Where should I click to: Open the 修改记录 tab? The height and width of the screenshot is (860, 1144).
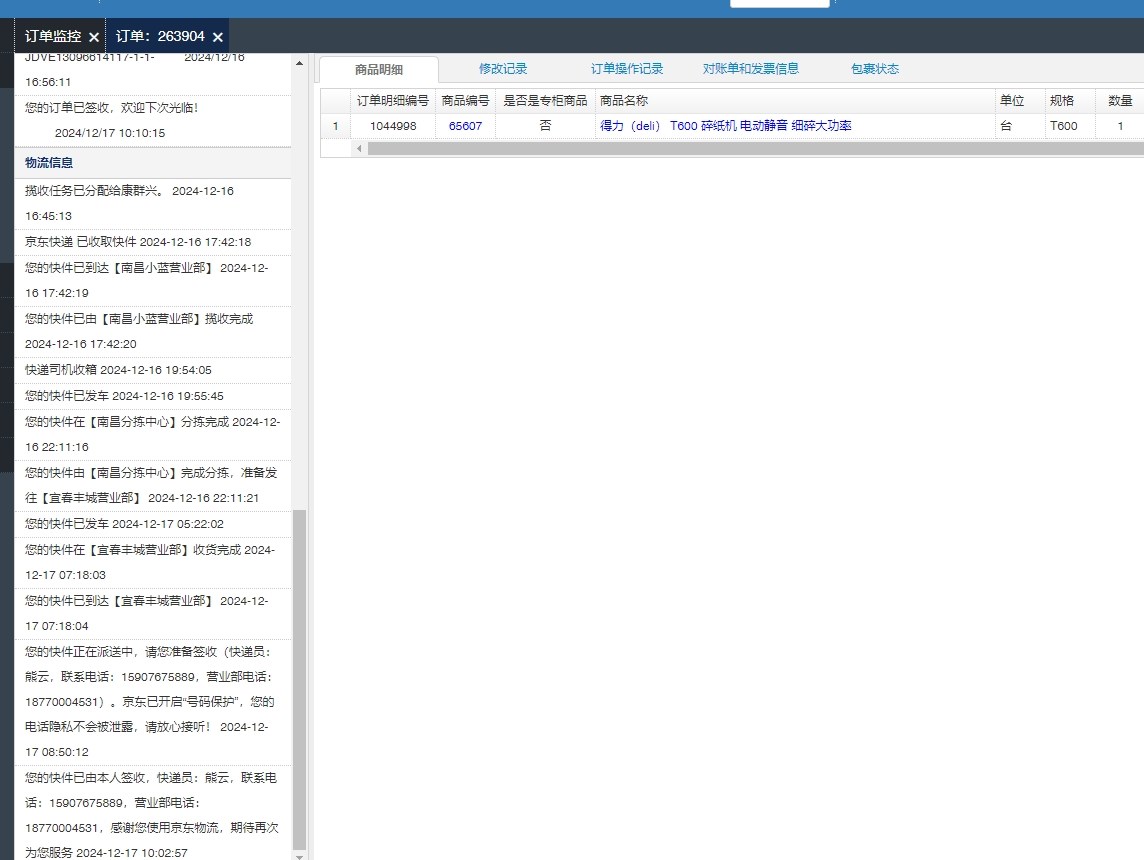point(503,69)
